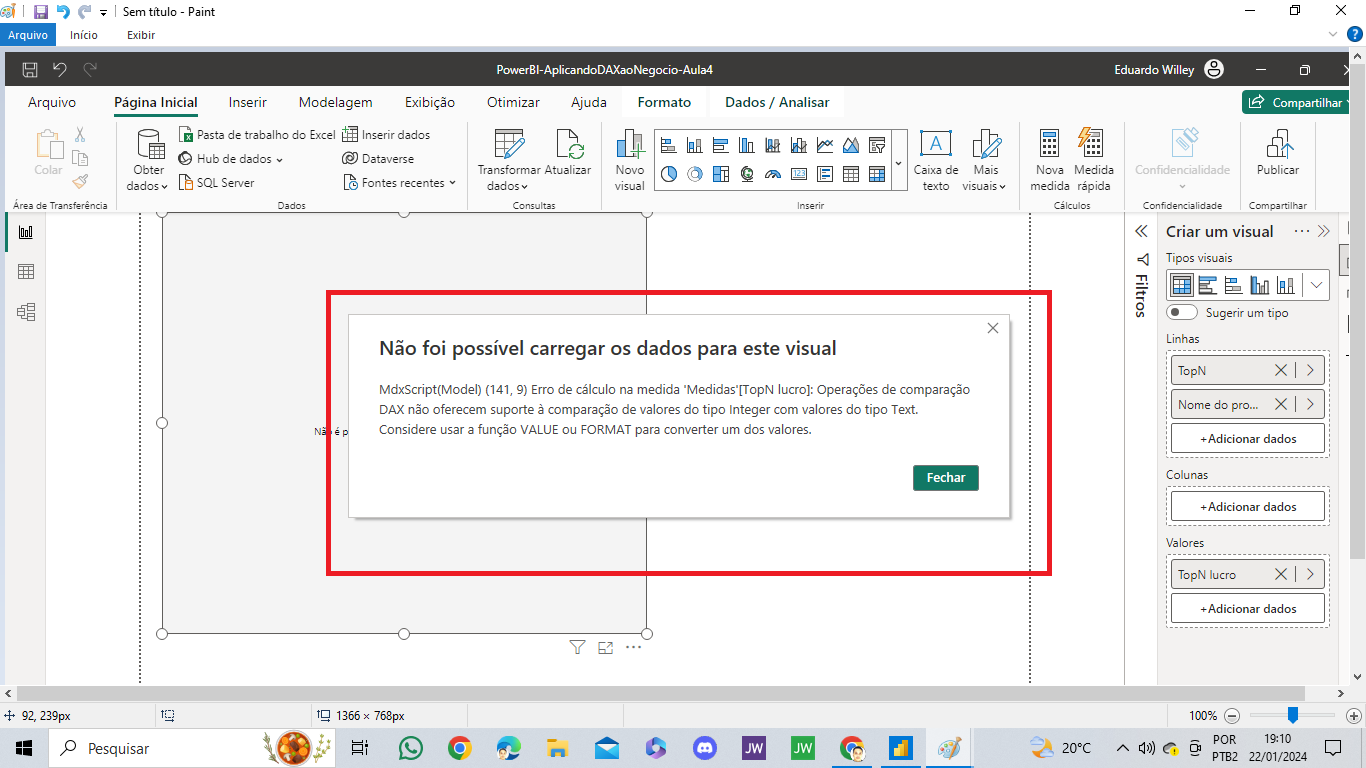Open the Table view icon in left sidebar
The width and height of the screenshot is (1366, 768).
(x=26, y=272)
